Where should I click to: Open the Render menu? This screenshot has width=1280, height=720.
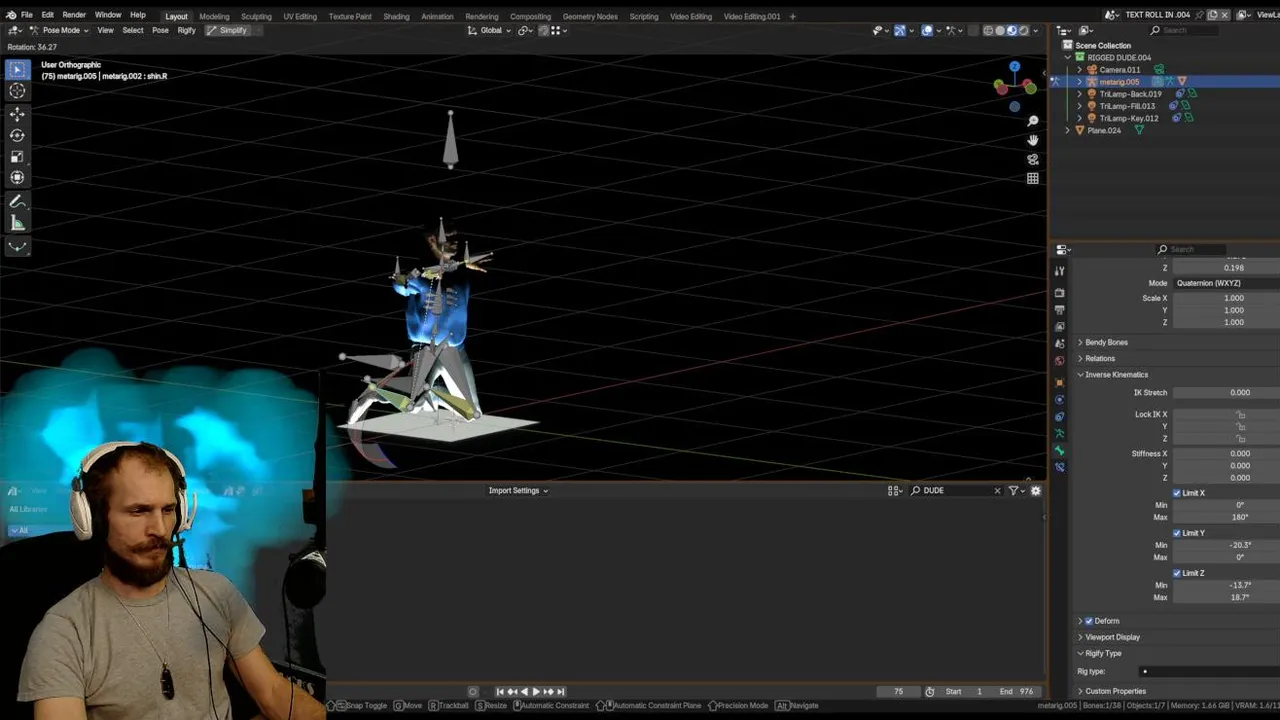pyautogui.click(x=74, y=15)
